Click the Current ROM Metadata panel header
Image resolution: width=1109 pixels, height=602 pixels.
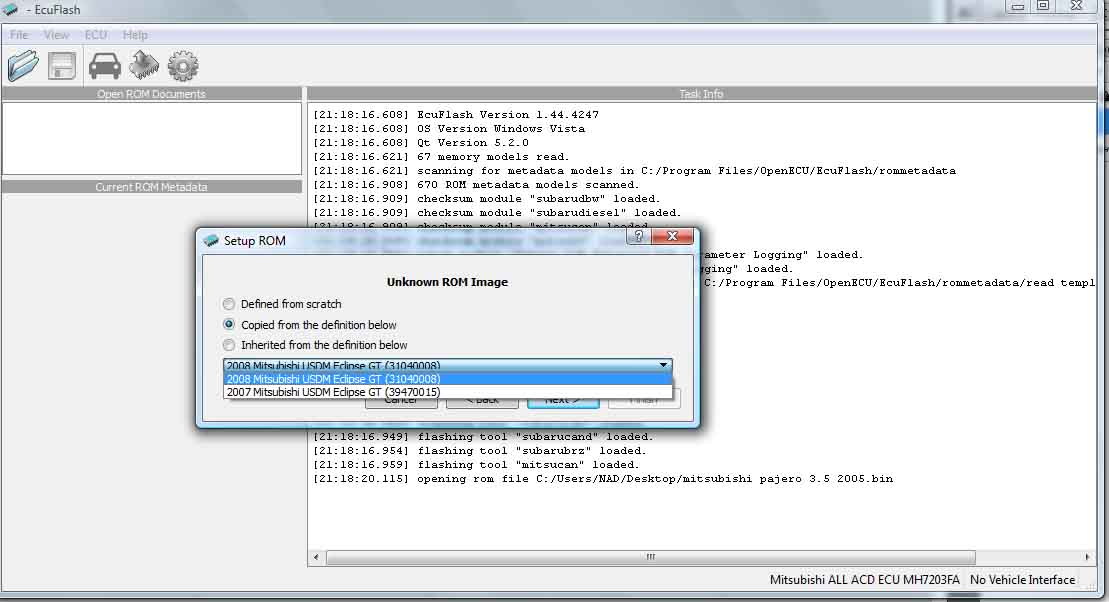tap(151, 187)
